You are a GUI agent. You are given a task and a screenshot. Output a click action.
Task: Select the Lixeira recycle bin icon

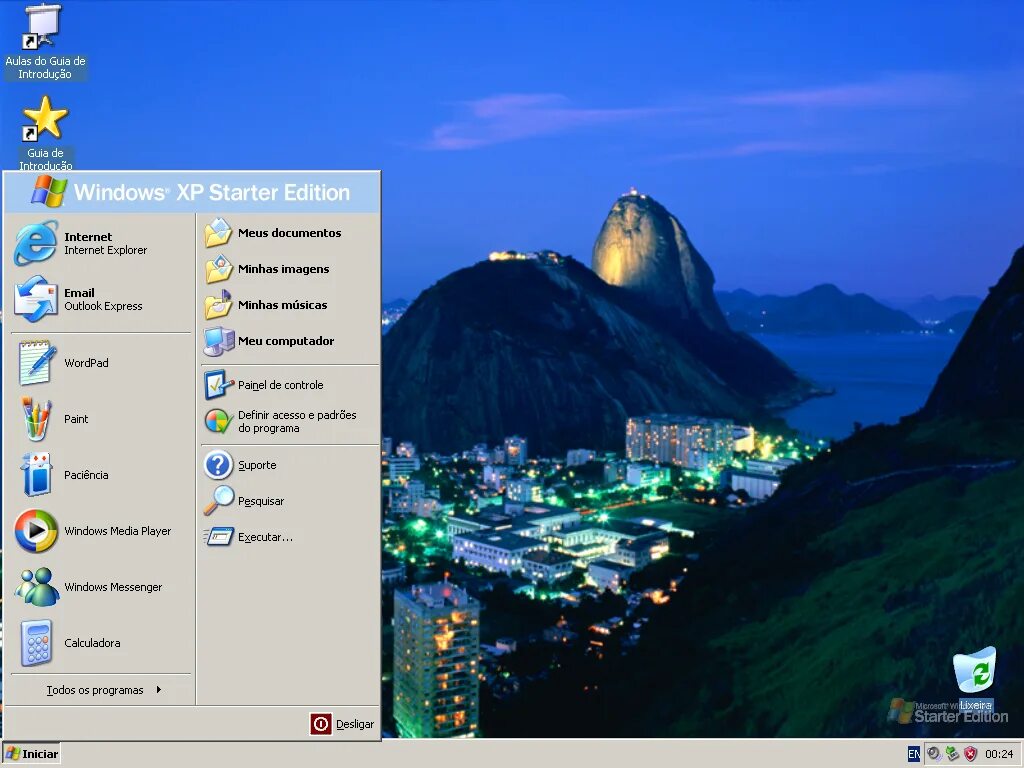[975, 678]
